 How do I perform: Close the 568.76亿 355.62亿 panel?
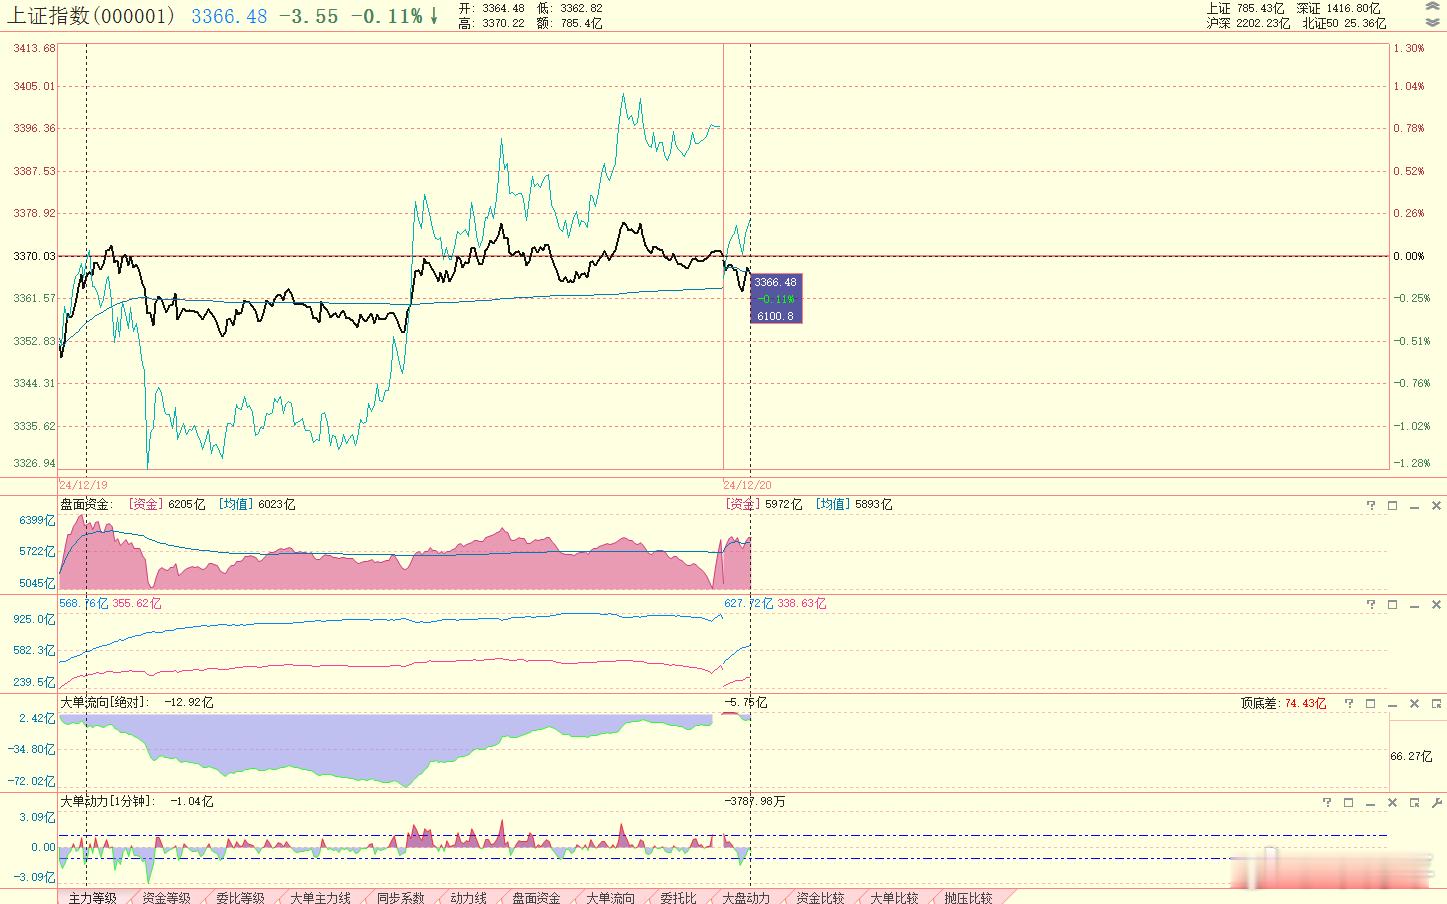point(1437,605)
